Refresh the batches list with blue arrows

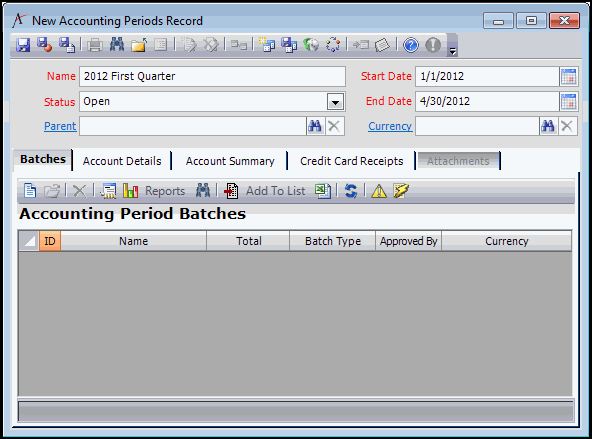[351, 191]
